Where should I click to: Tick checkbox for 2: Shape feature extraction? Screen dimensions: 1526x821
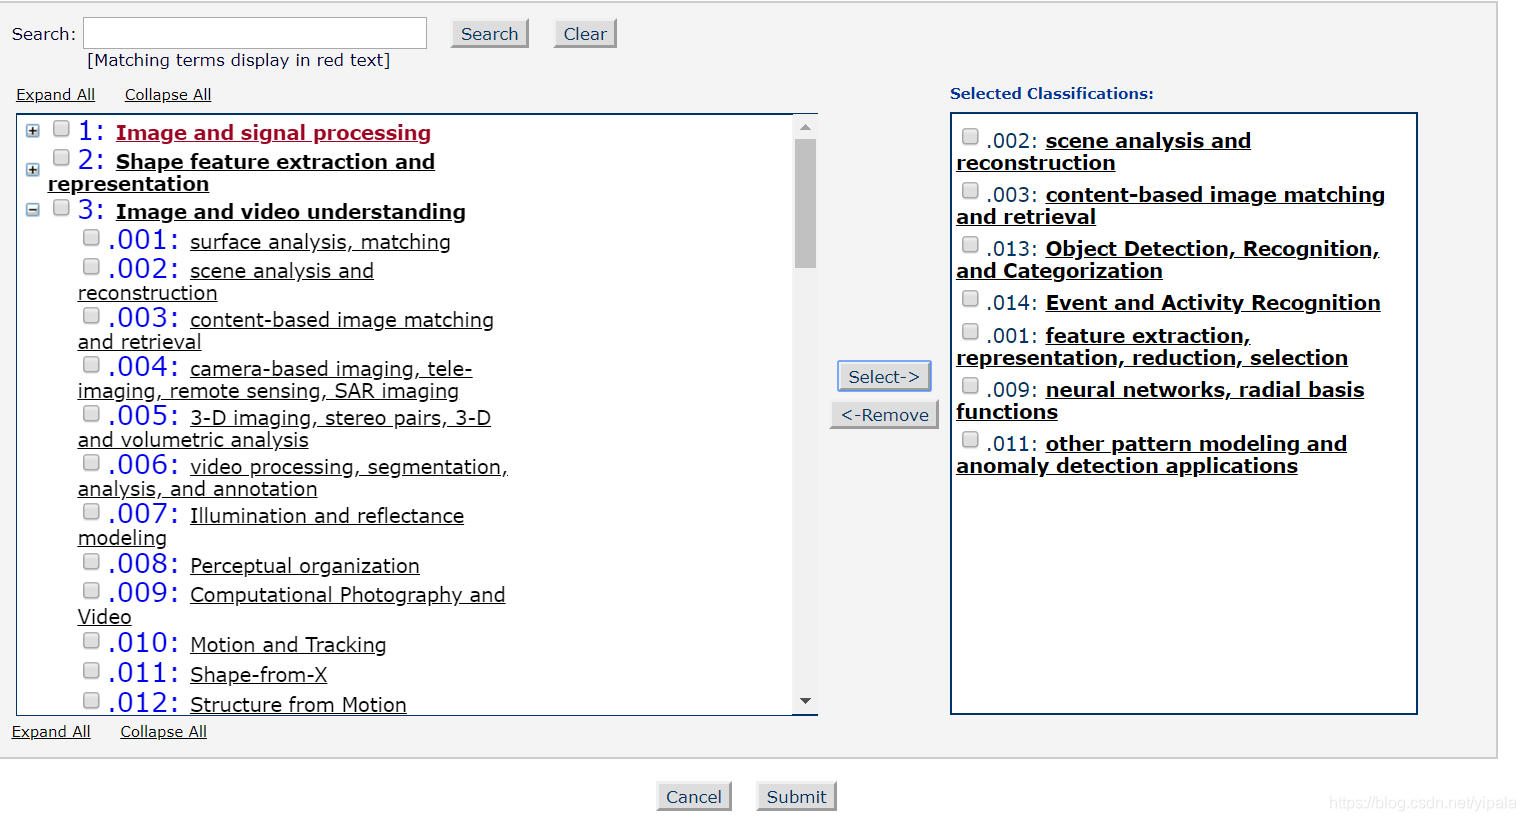(61, 157)
